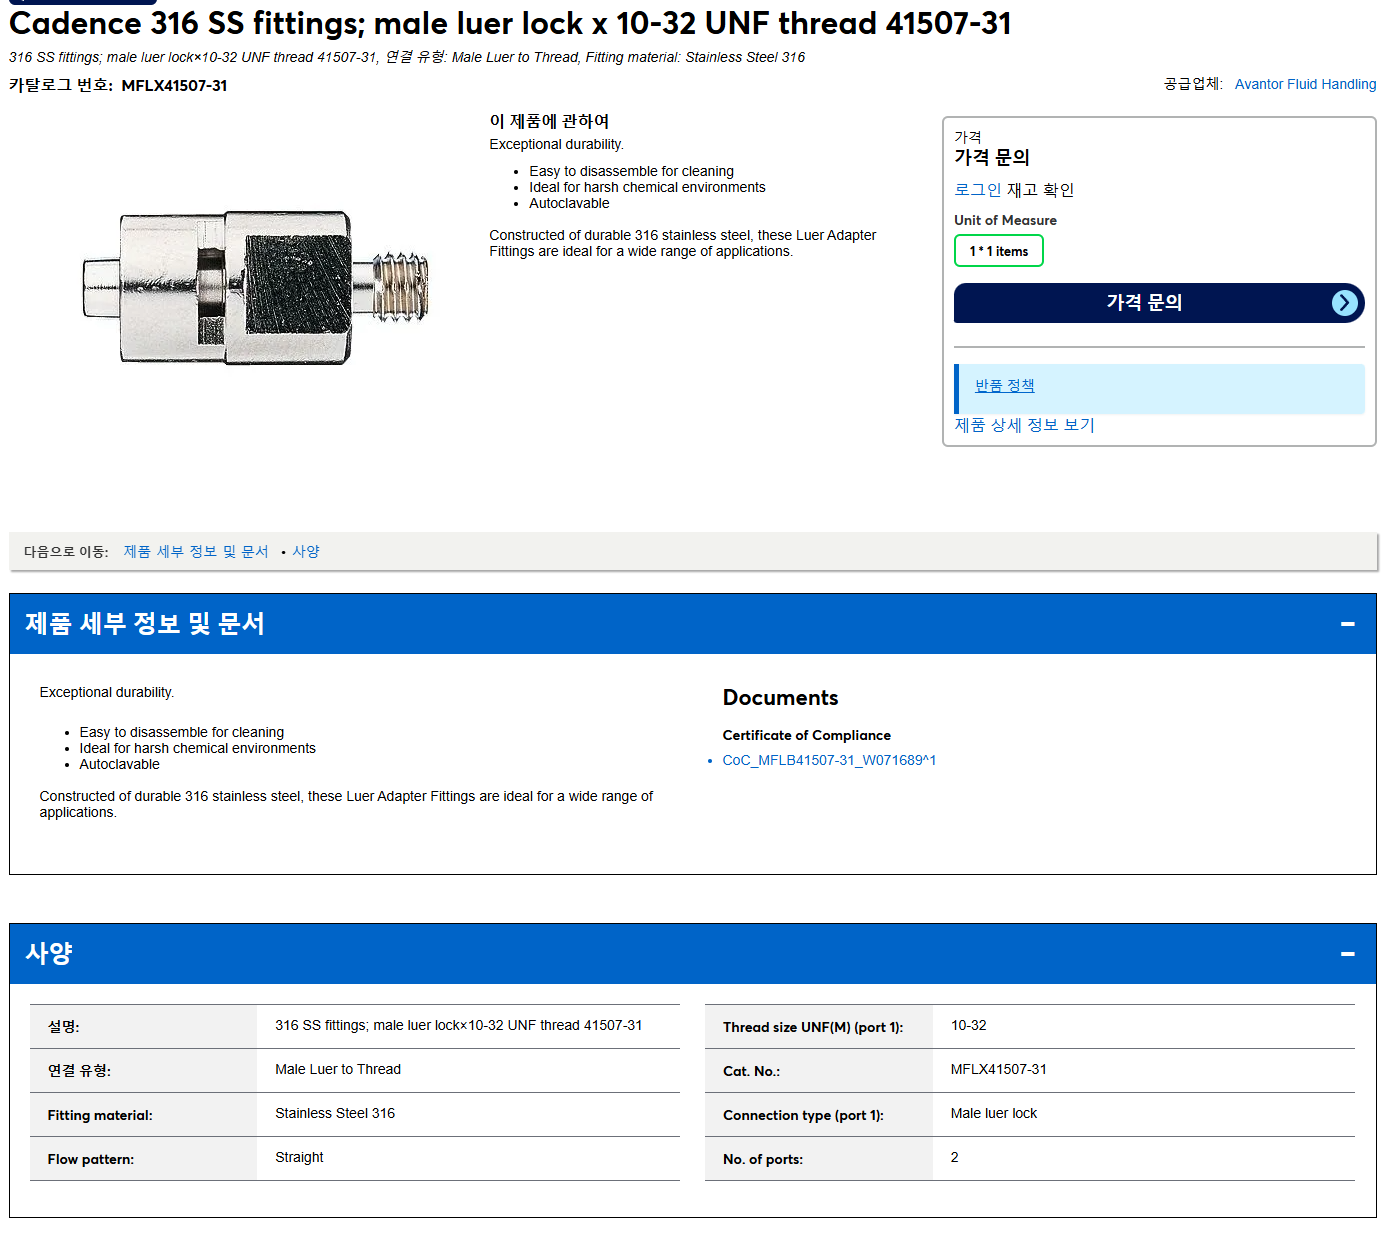
Task: Click the No. of ports value 2
Action: click(x=954, y=1157)
